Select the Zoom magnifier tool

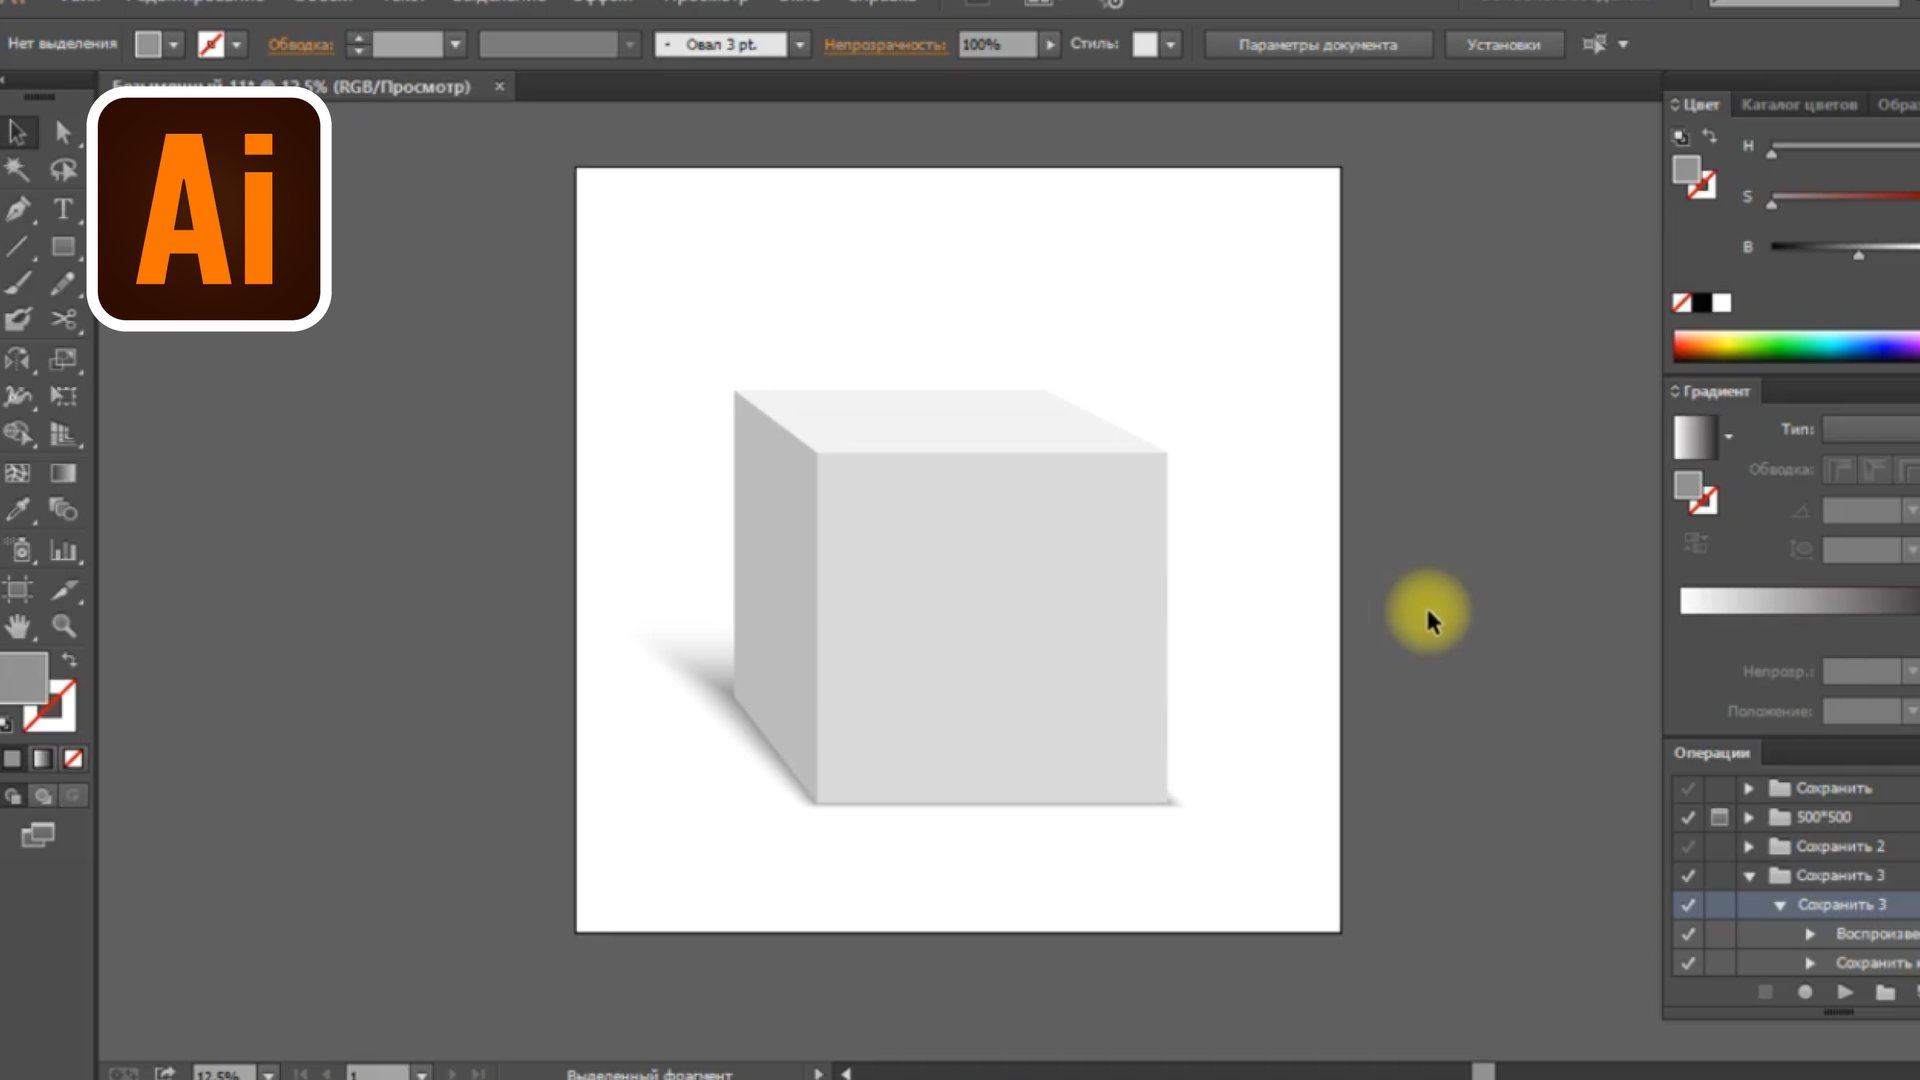click(x=63, y=627)
